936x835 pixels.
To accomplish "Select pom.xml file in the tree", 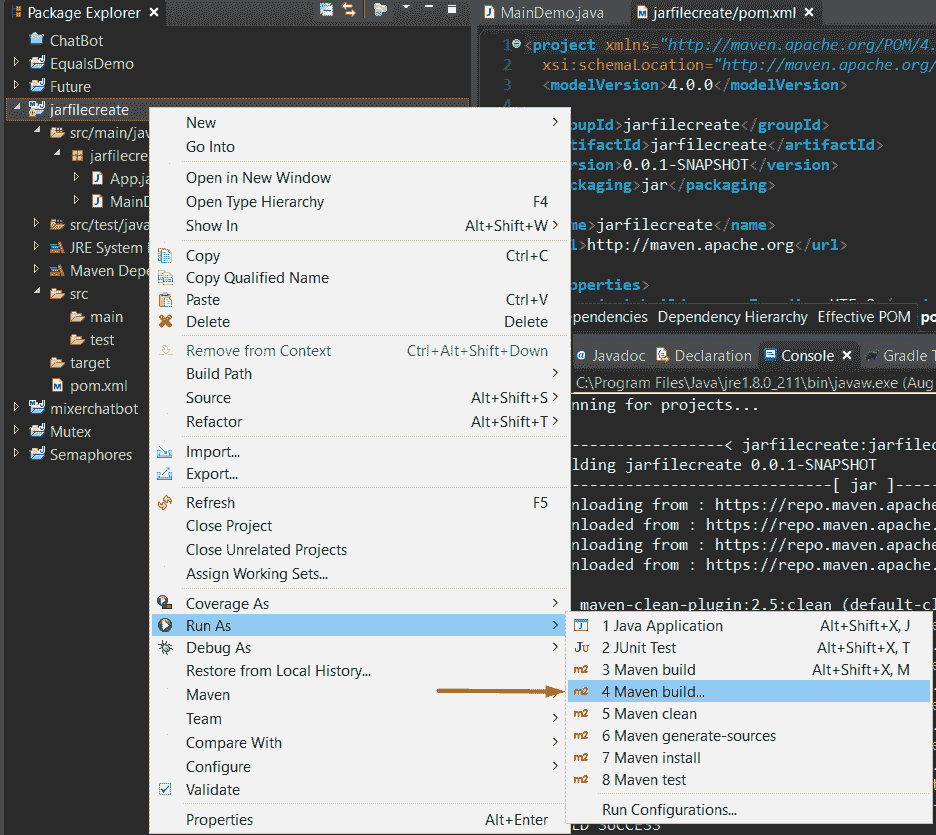I will [x=98, y=386].
